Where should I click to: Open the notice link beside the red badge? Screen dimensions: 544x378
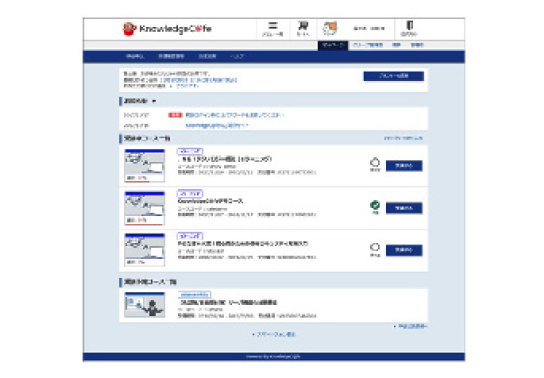pyautogui.click(x=235, y=115)
